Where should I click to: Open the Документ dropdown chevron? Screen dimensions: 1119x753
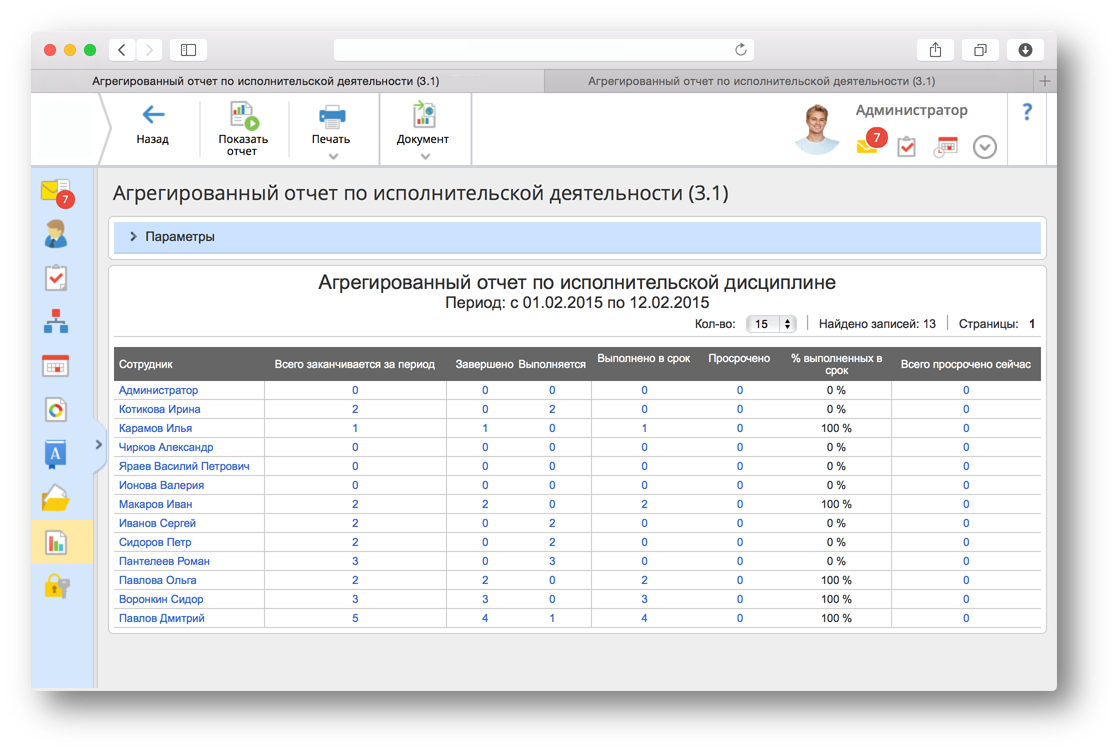pos(425,156)
